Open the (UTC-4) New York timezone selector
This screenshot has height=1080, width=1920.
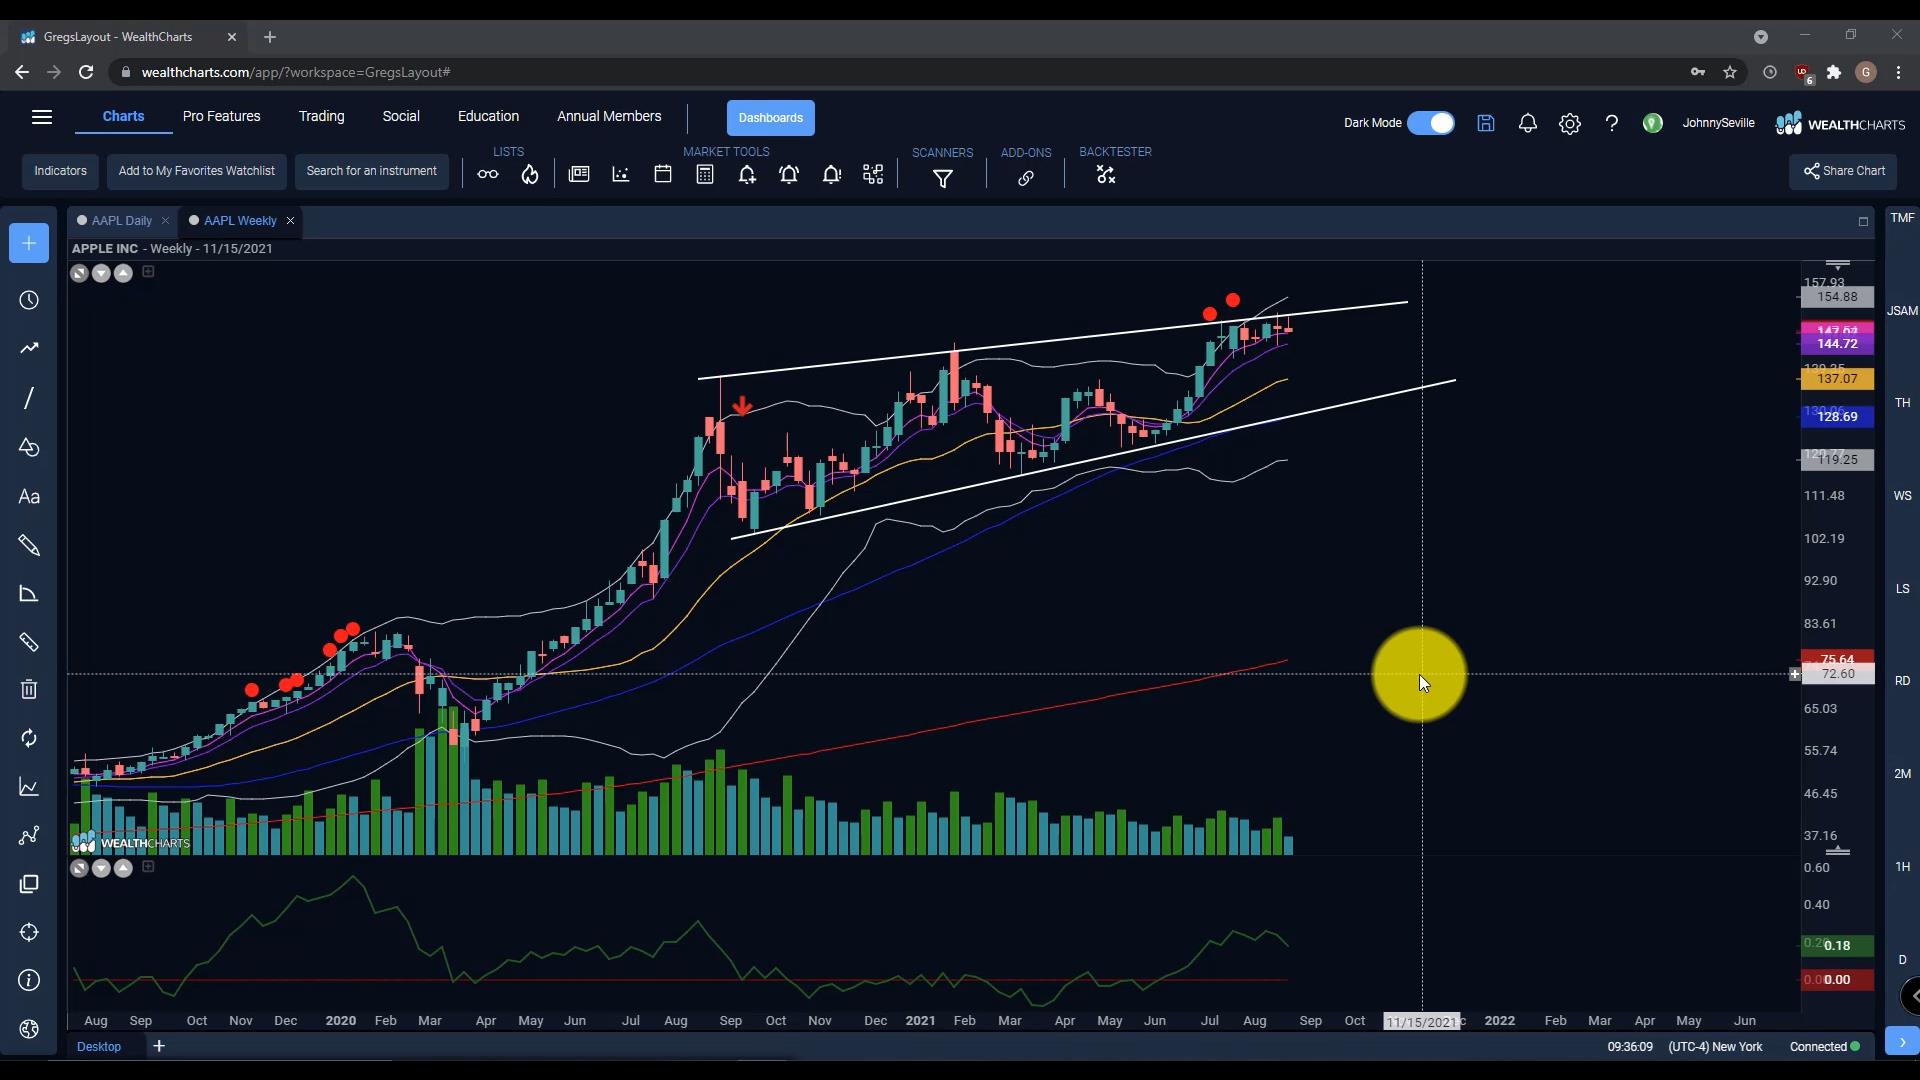tap(1716, 1047)
